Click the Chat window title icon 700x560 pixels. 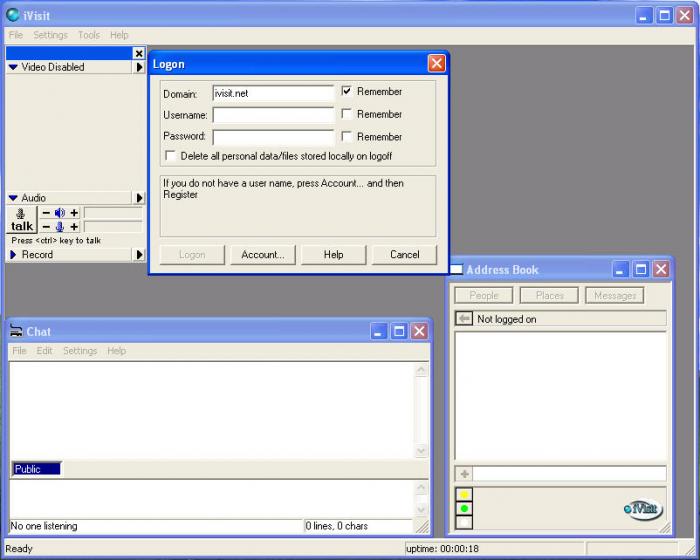(16, 331)
